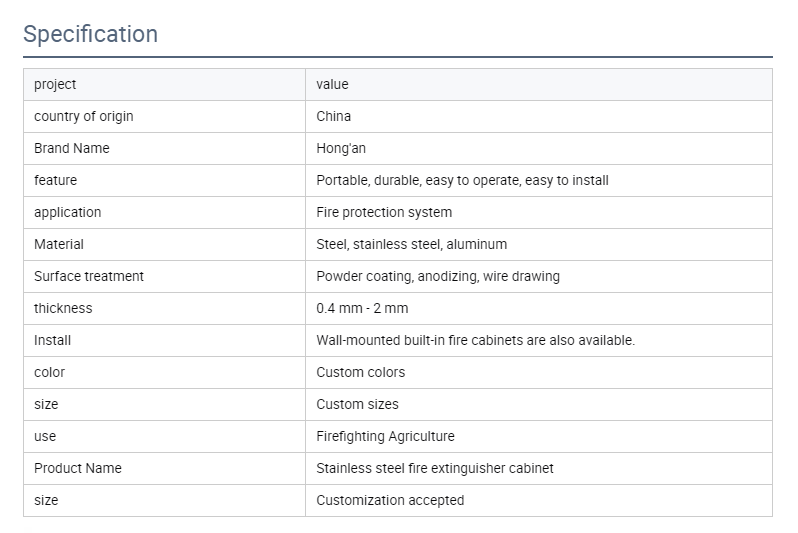Click the 'Custom sizes' value cell
Image resolution: width=798 pixels, height=533 pixels.
click(x=357, y=404)
